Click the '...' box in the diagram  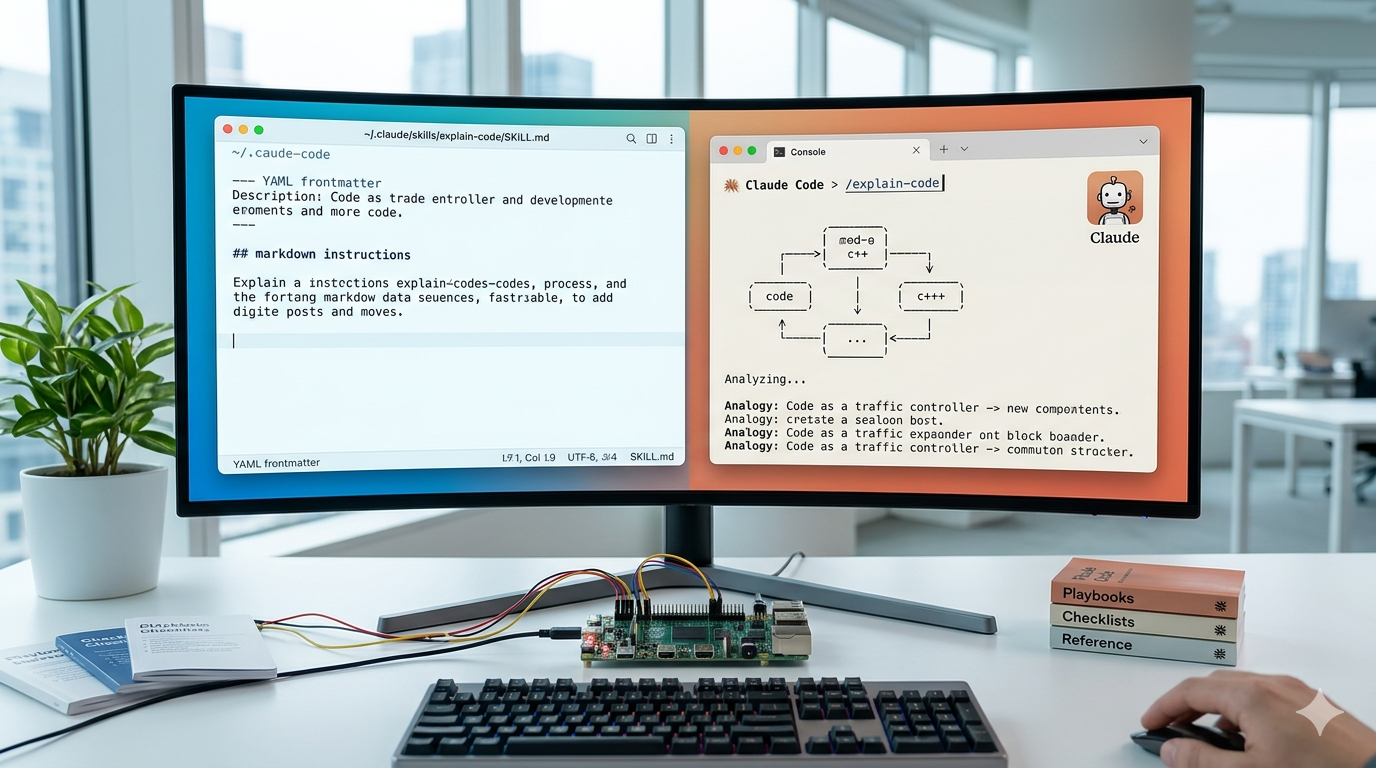click(x=855, y=340)
